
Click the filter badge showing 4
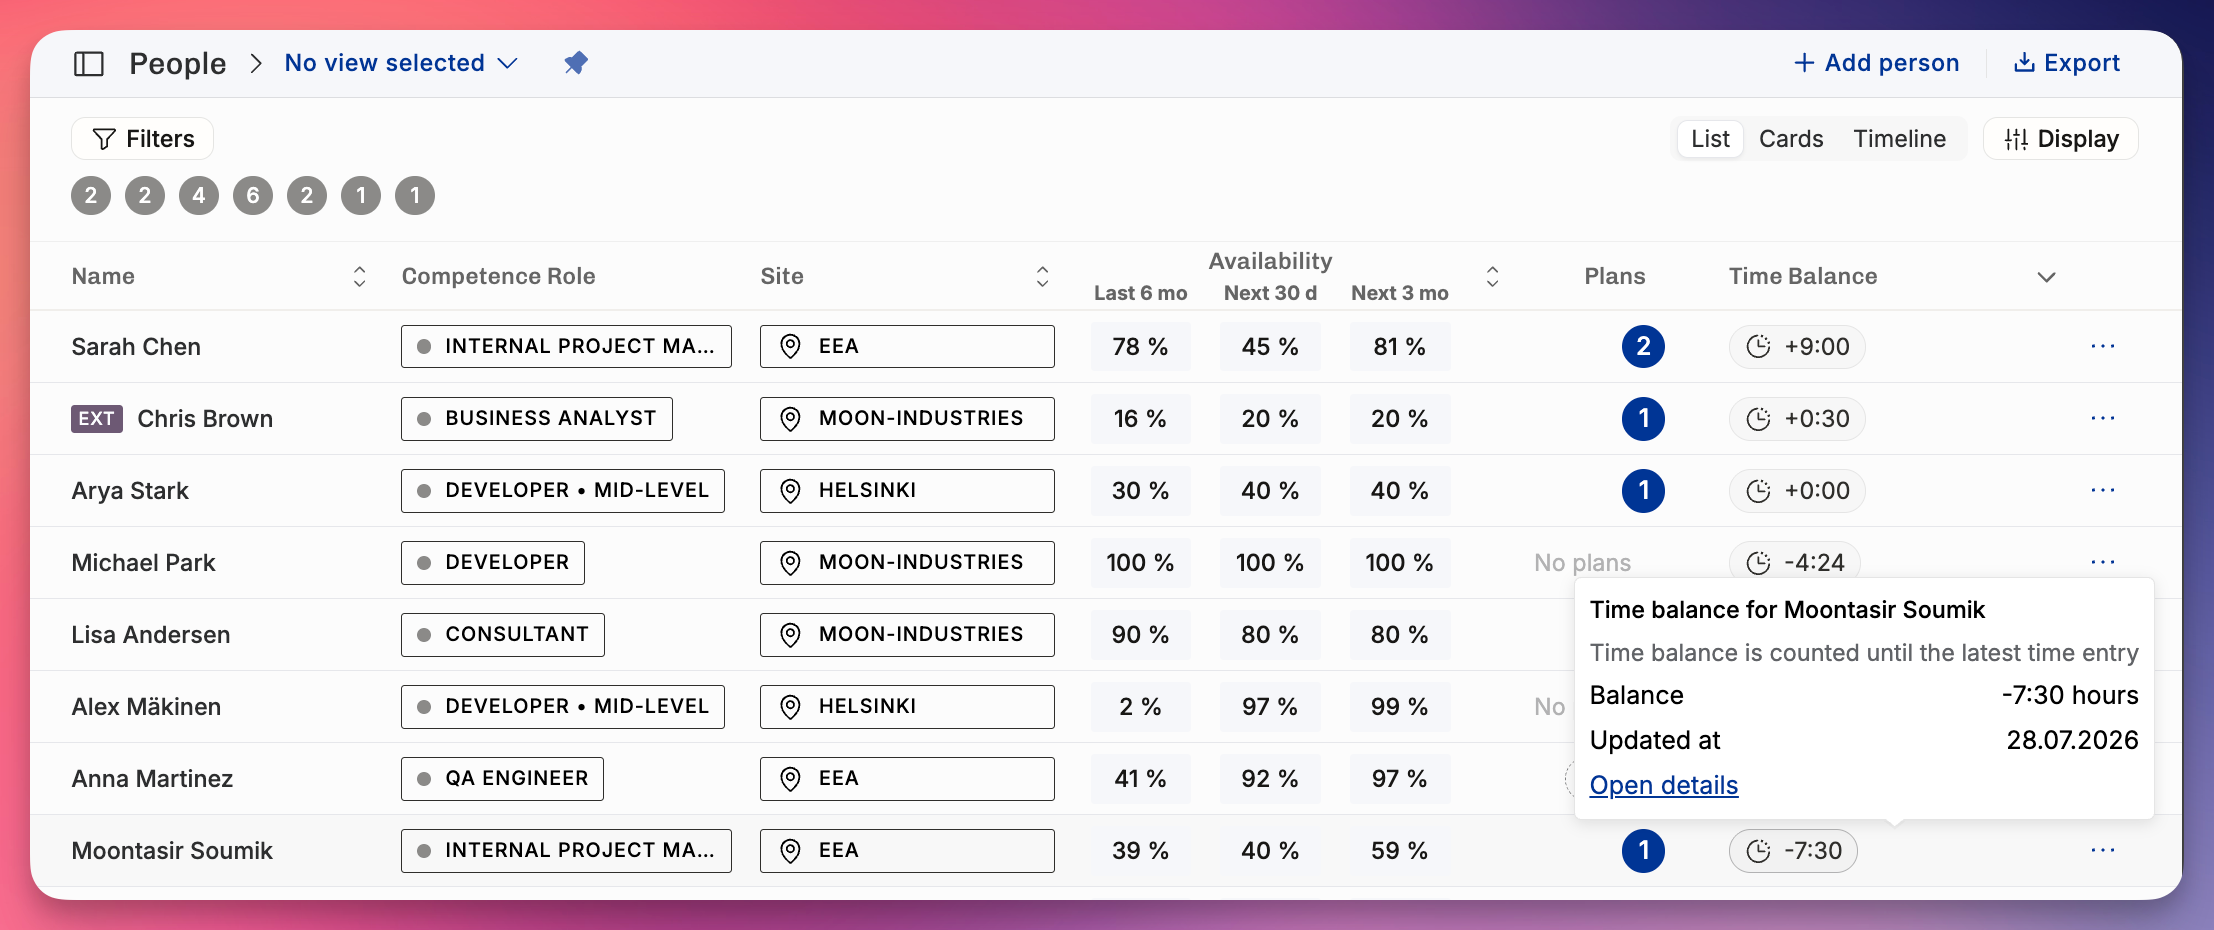[x=199, y=196]
